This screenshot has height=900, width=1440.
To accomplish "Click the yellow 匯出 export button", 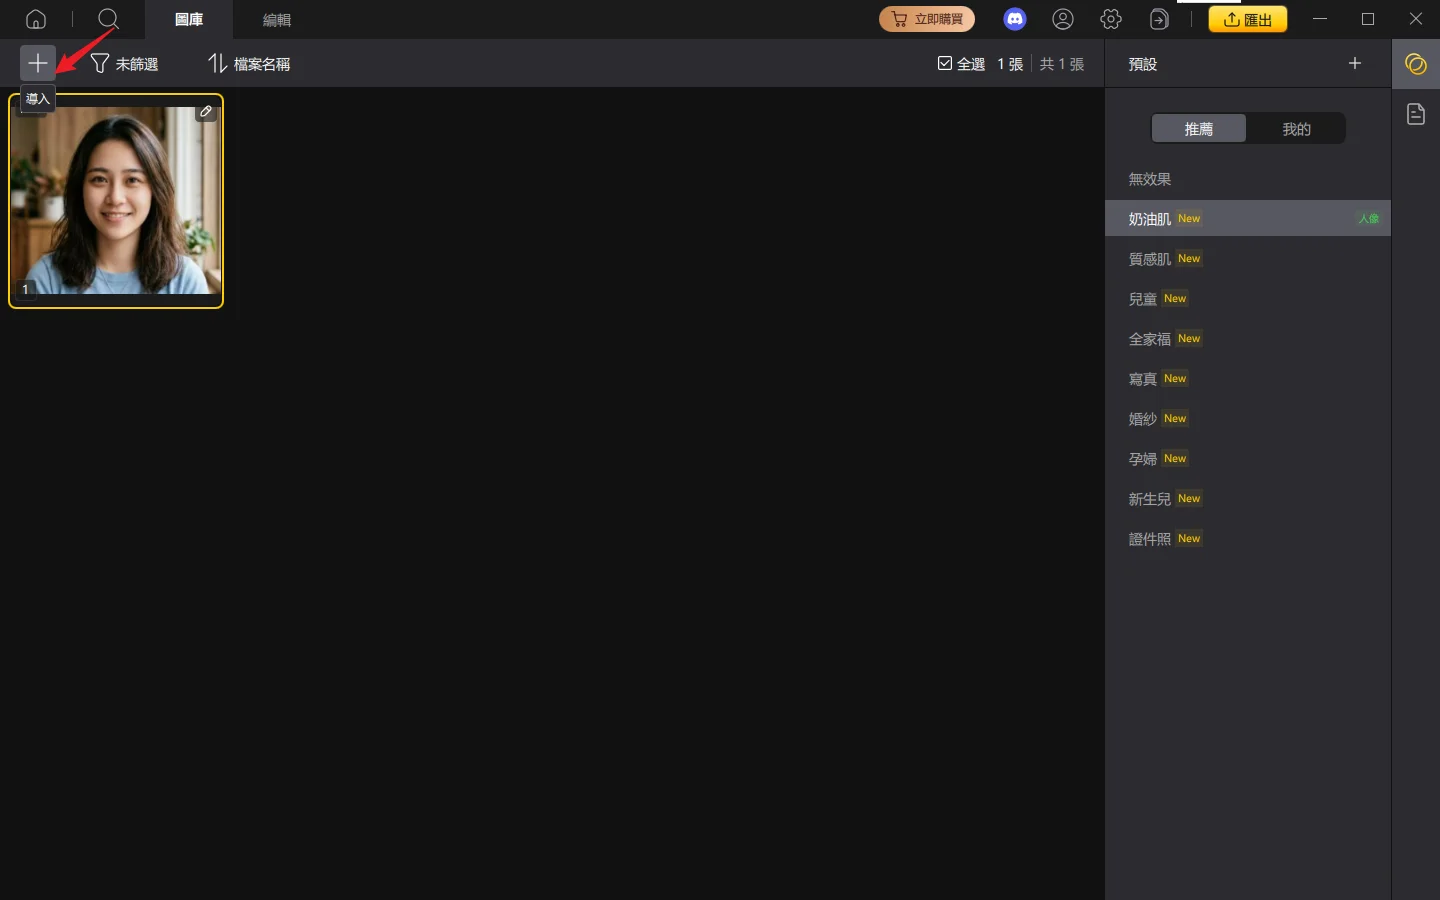I will click(x=1247, y=19).
